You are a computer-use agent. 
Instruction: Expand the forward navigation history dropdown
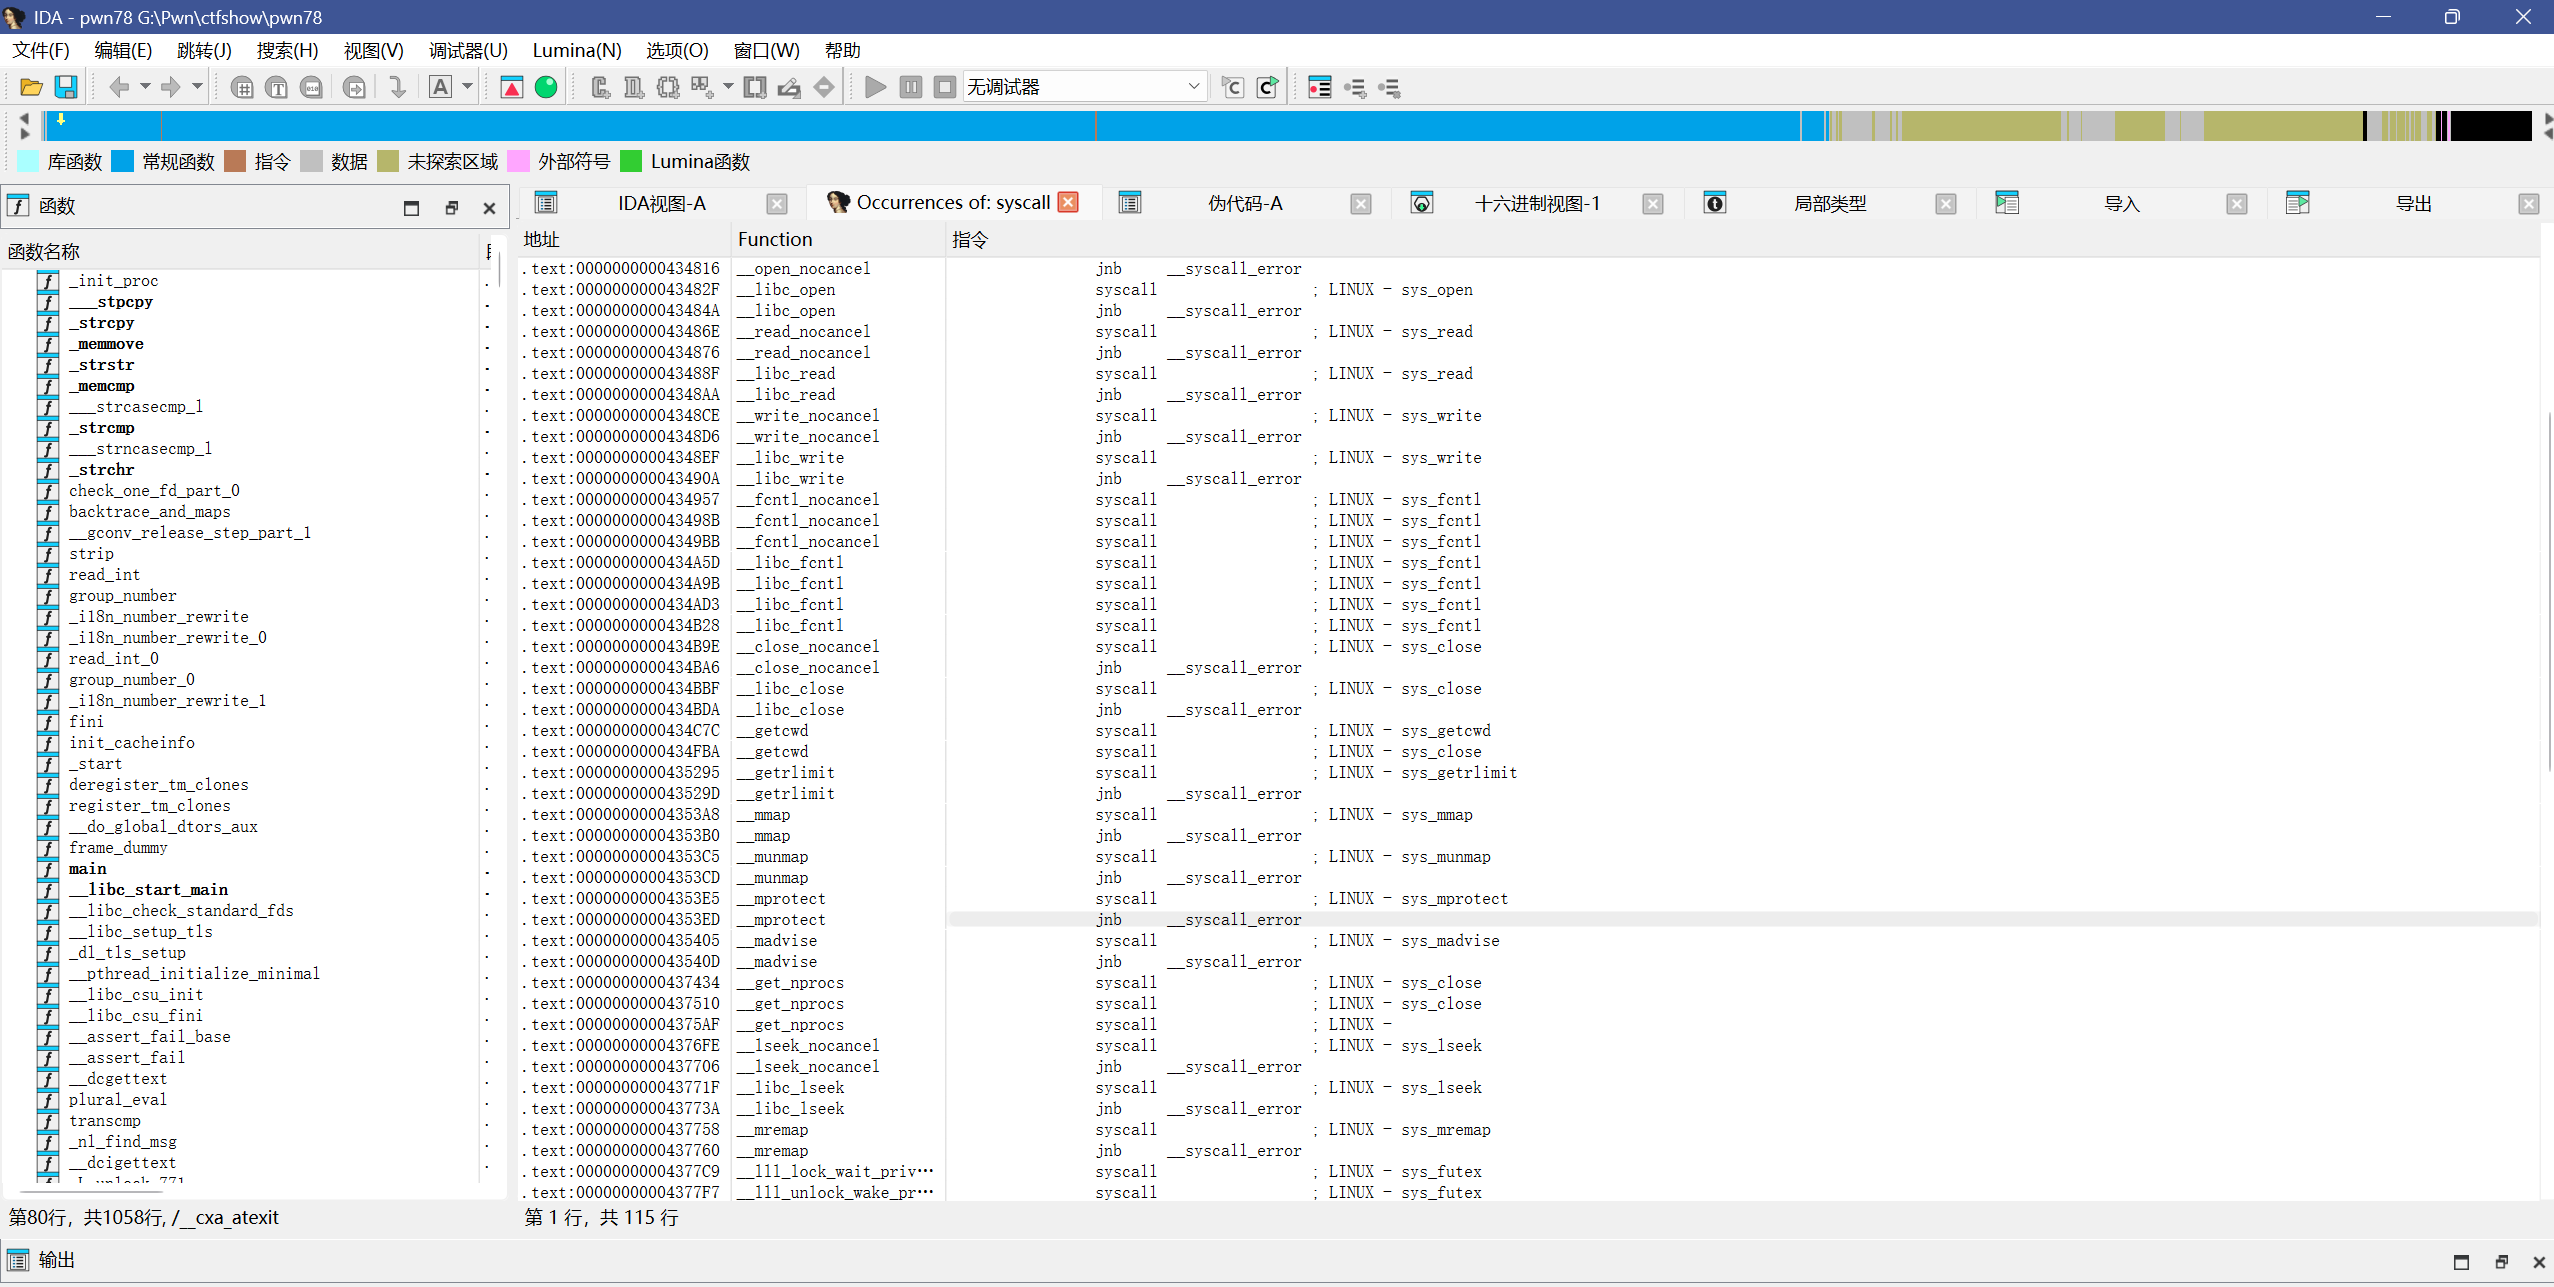tap(197, 88)
